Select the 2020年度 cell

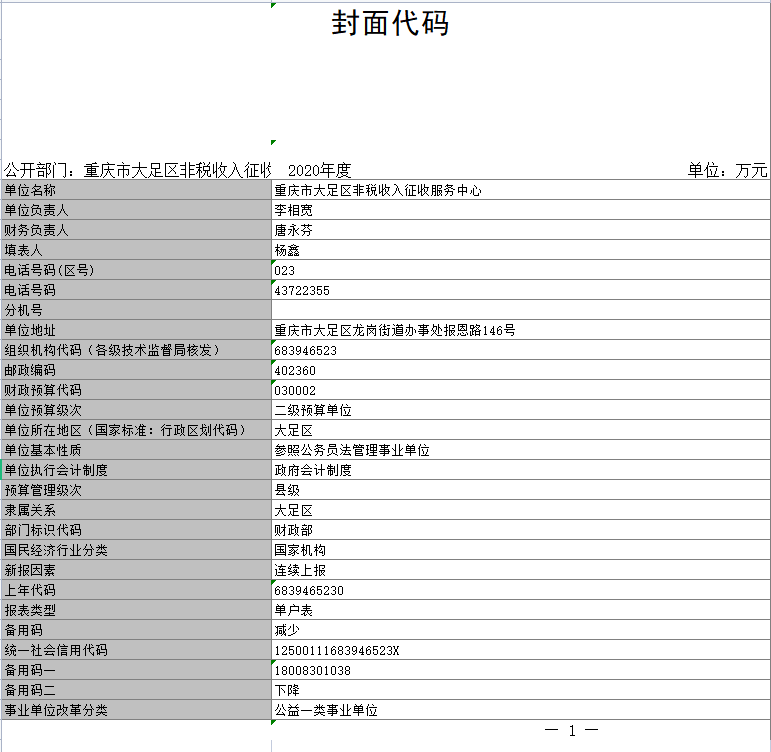click(x=319, y=170)
